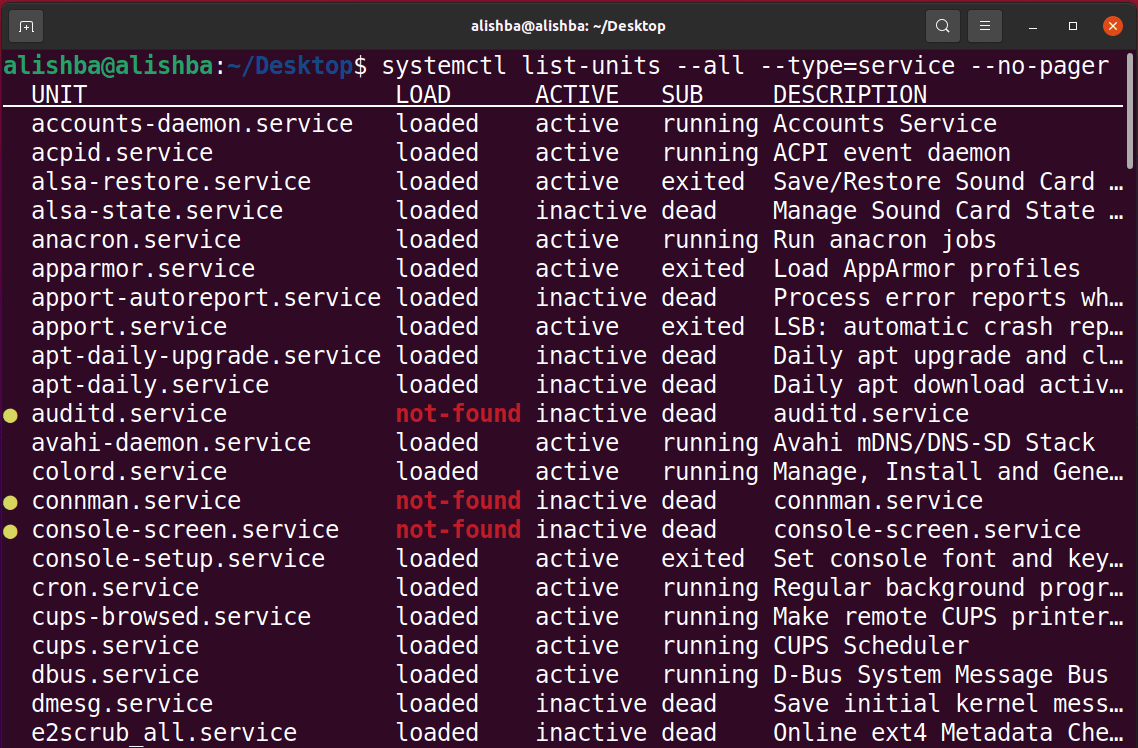Select apt-daily-upgrade.service unit name
This screenshot has height=748, width=1138.
(206, 355)
